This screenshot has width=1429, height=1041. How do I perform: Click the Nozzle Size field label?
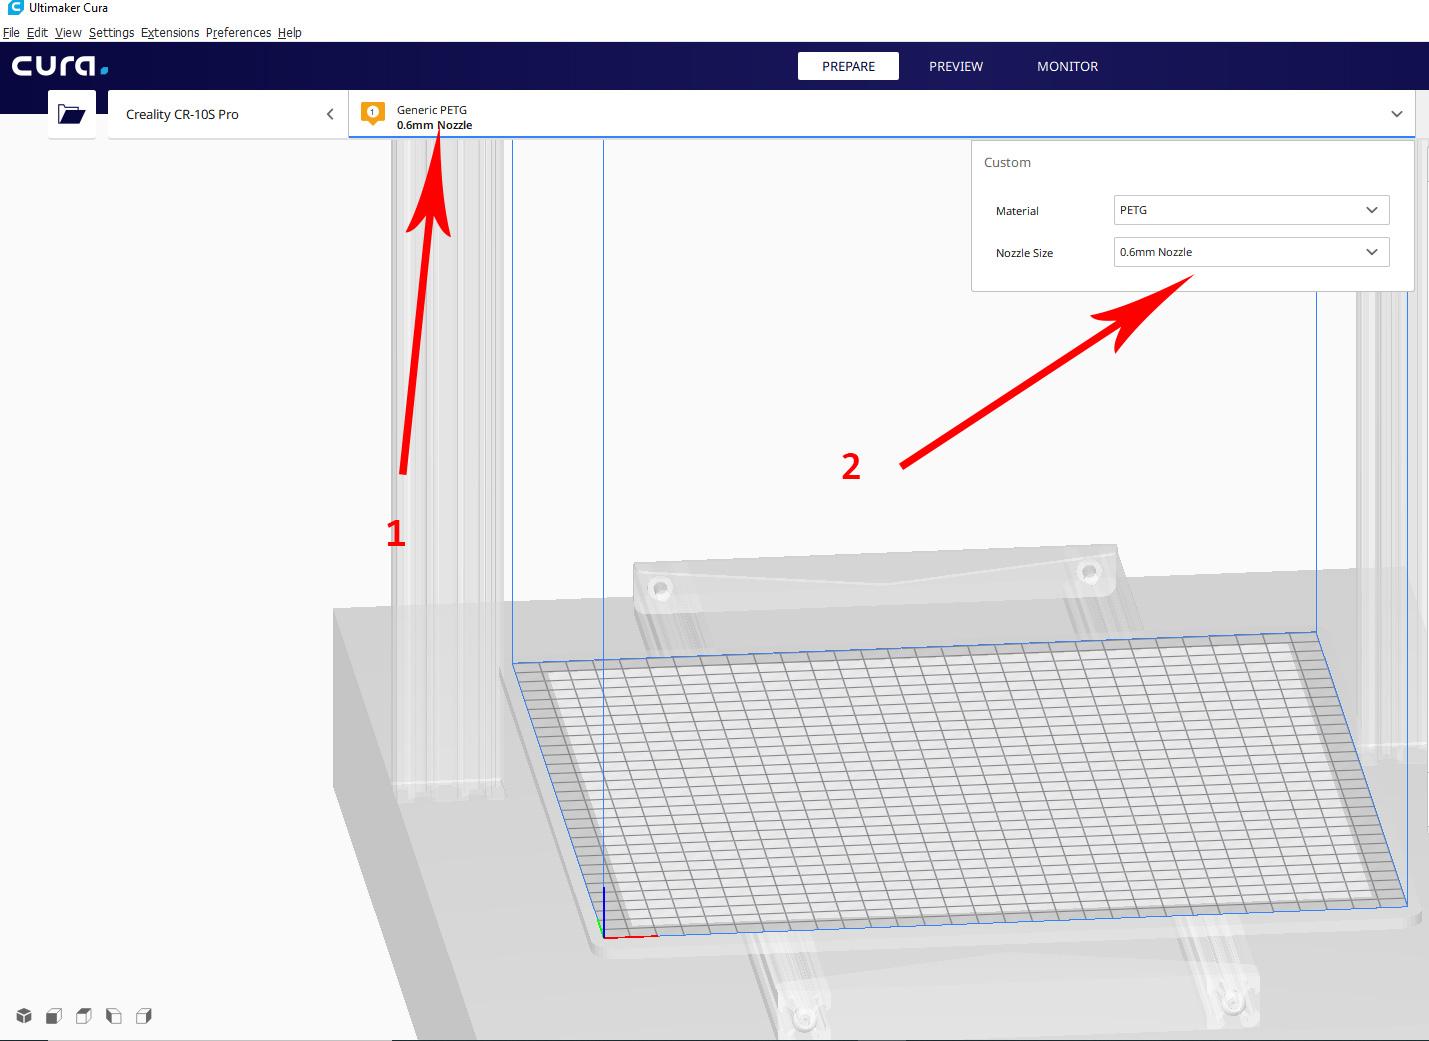click(x=1024, y=253)
